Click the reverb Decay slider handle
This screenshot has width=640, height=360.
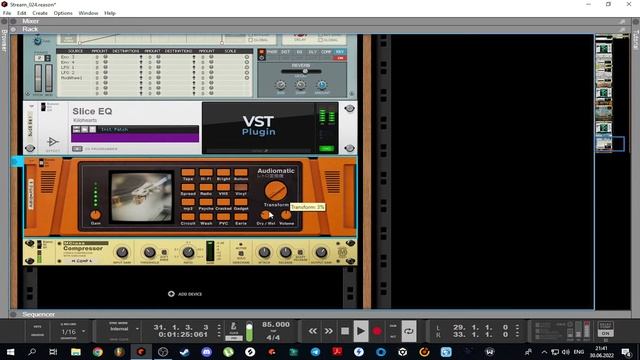click(x=305, y=71)
